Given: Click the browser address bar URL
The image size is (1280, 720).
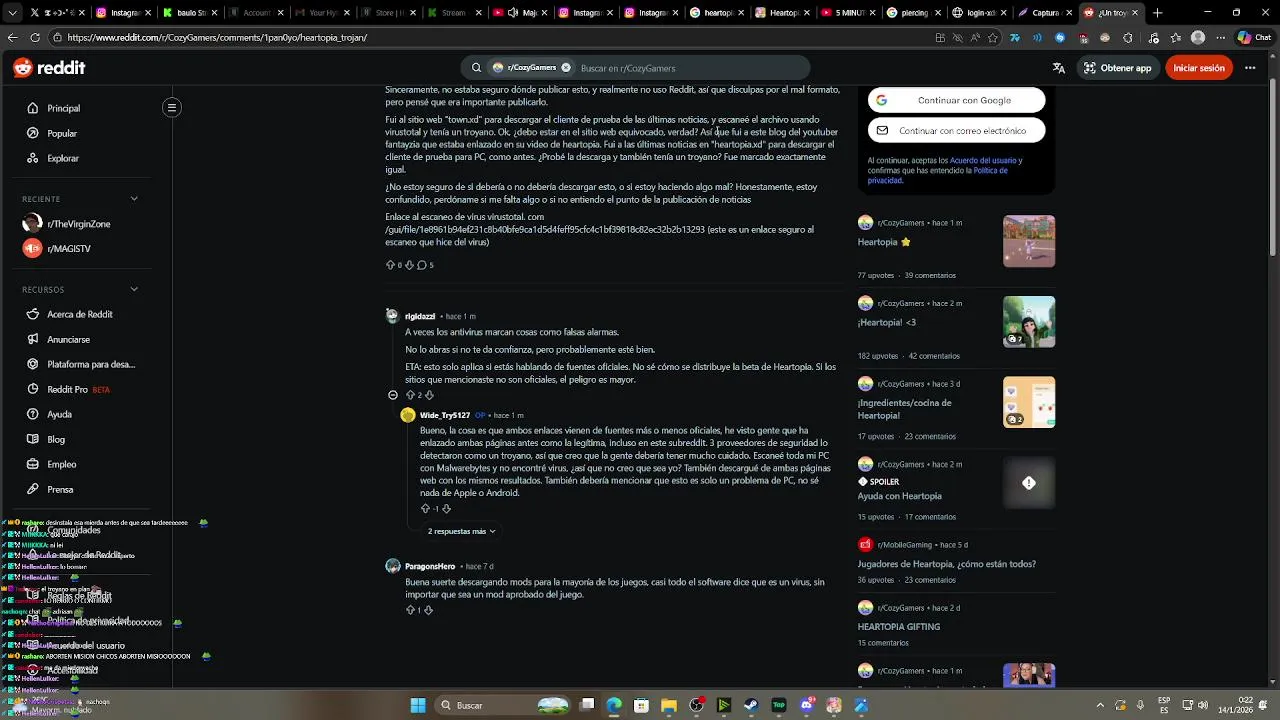Looking at the screenshot, I should point(217,37).
